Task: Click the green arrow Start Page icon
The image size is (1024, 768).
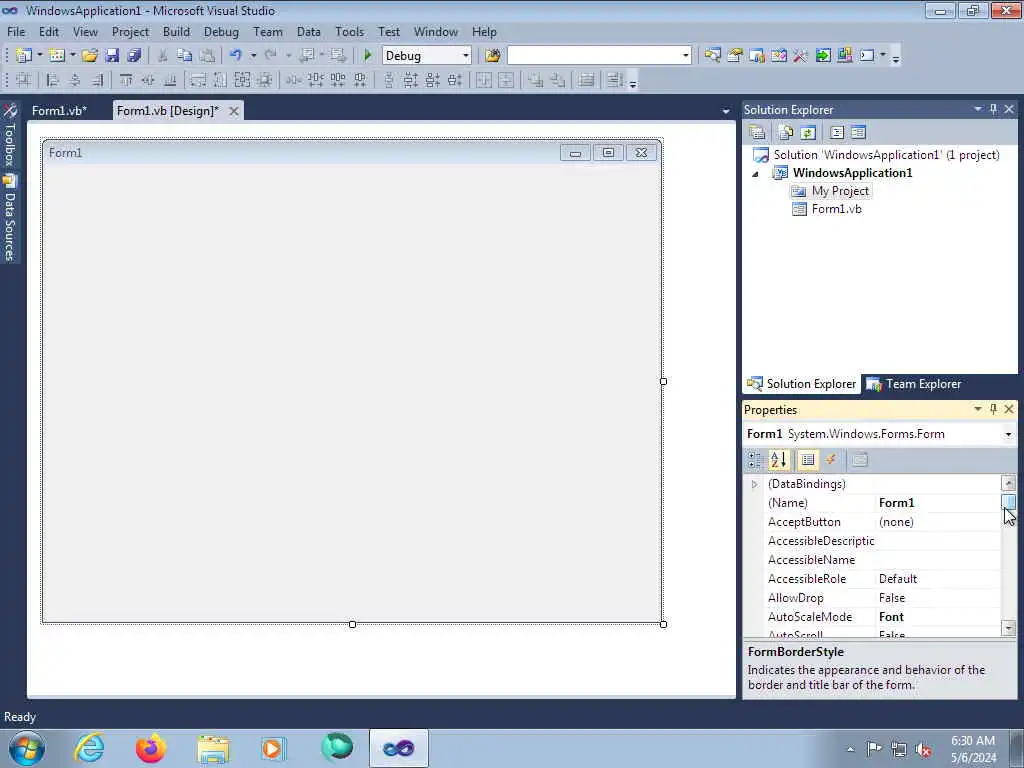Action: pyautogui.click(x=823, y=56)
